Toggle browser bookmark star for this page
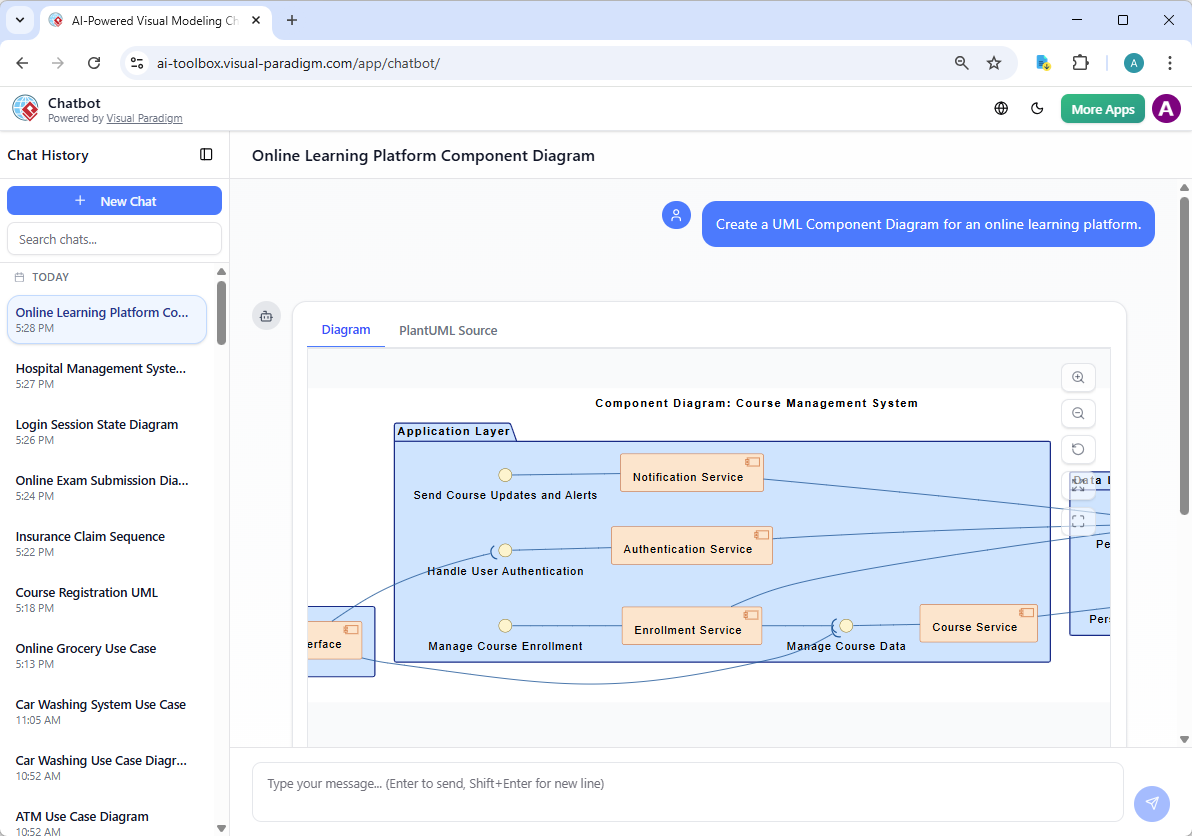This screenshot has height=836, width=1192. click(x=994, y=62)
